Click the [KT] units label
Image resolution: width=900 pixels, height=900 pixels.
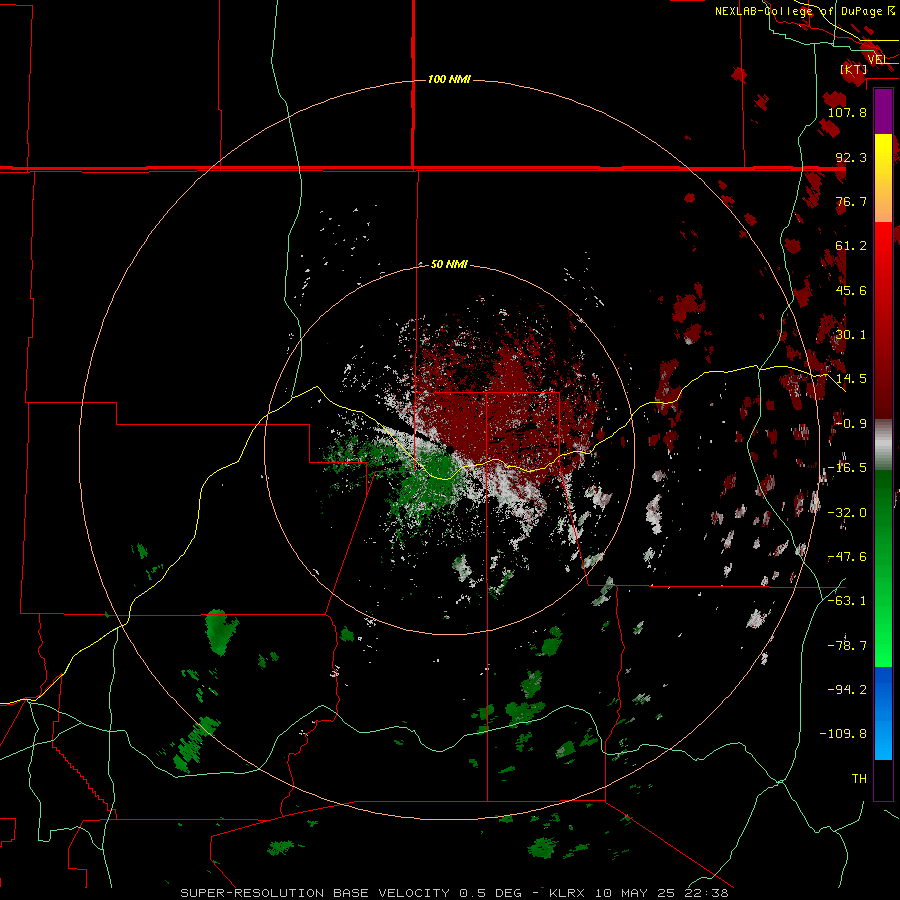854,69
